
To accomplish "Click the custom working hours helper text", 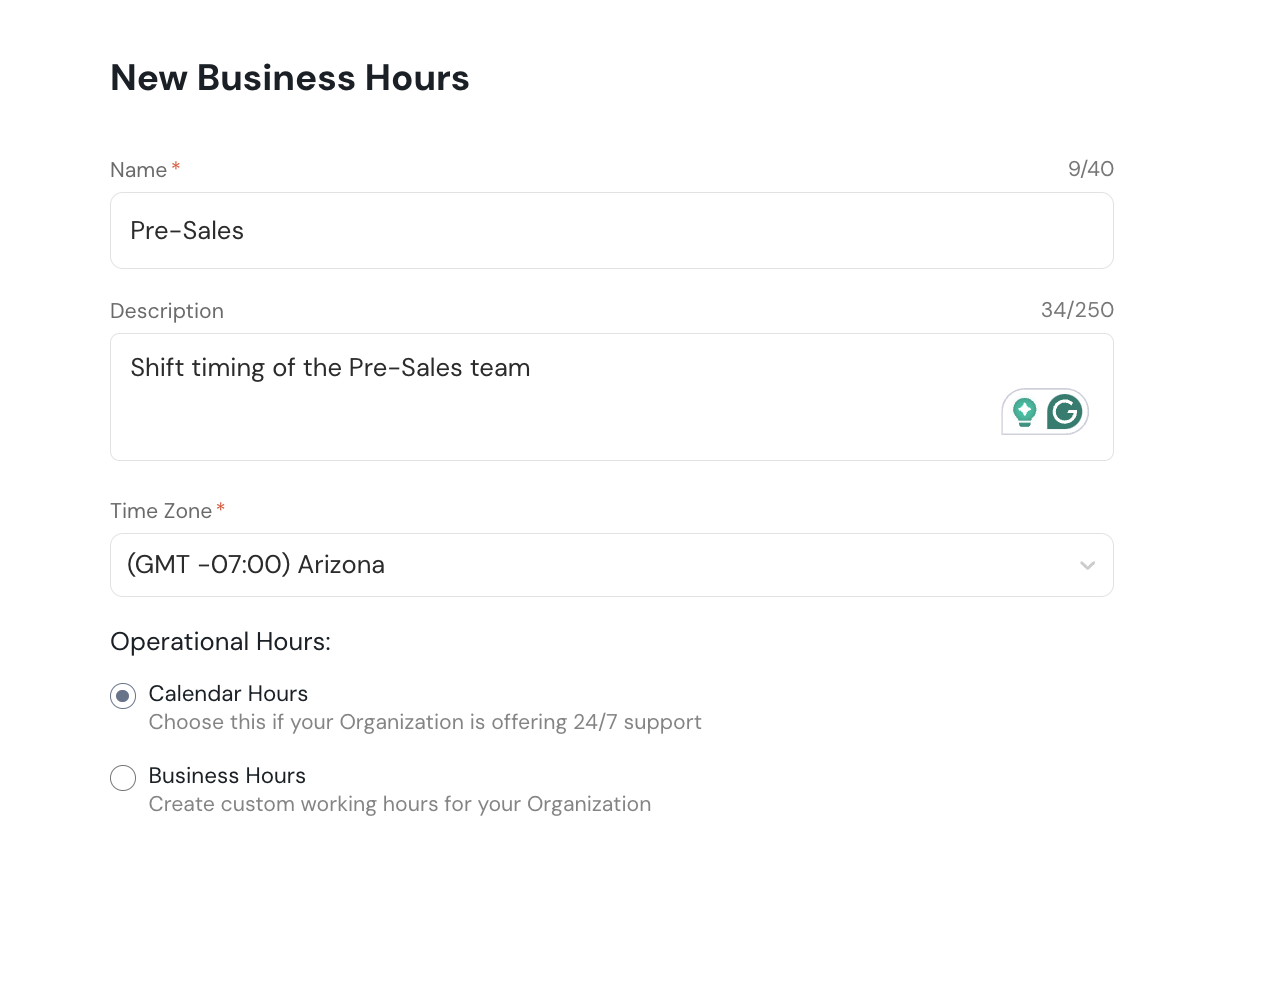I will (399, 804).
